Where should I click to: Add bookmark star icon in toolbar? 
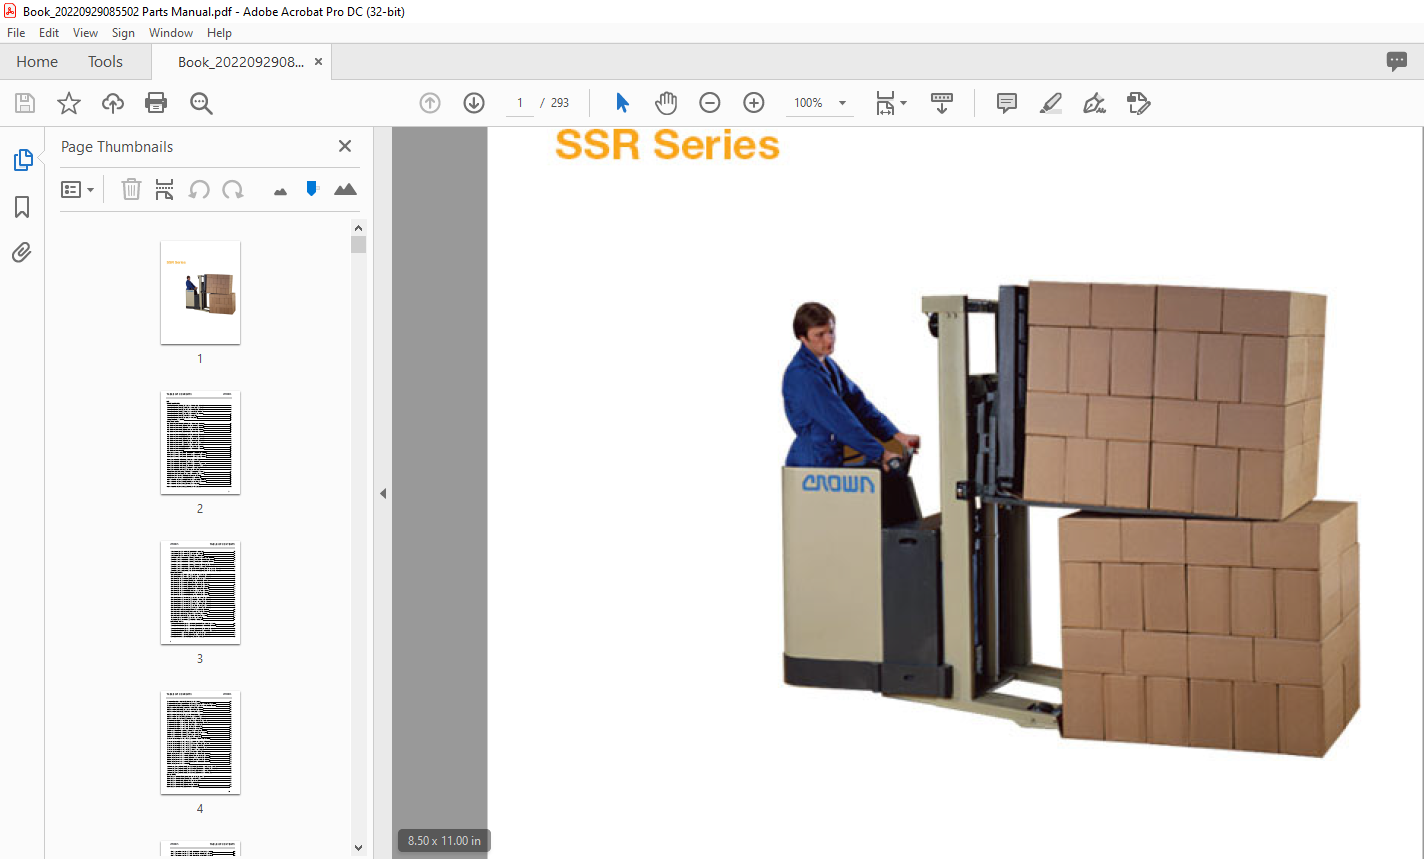(x=68, y=103)
